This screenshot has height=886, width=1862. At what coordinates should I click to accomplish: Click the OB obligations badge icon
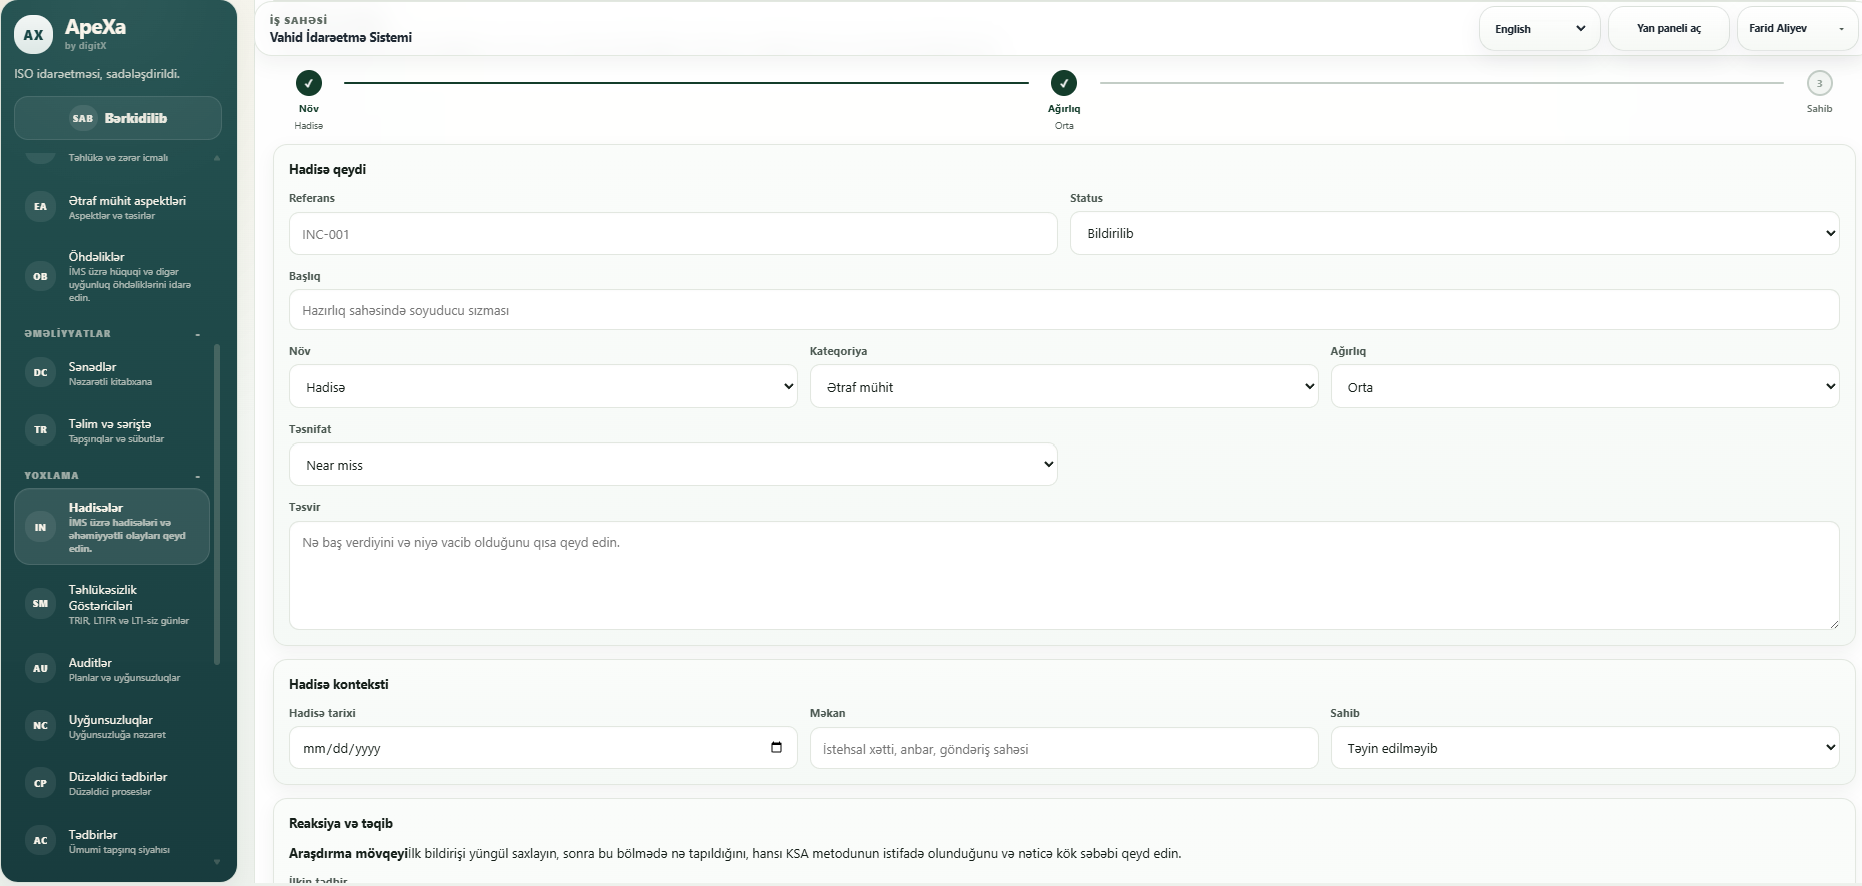40,277
